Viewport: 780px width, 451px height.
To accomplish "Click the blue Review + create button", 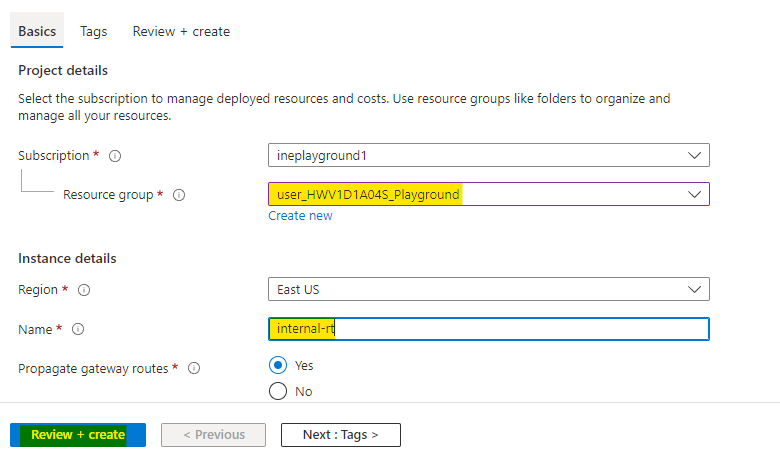I will click(x=78, y=435).
